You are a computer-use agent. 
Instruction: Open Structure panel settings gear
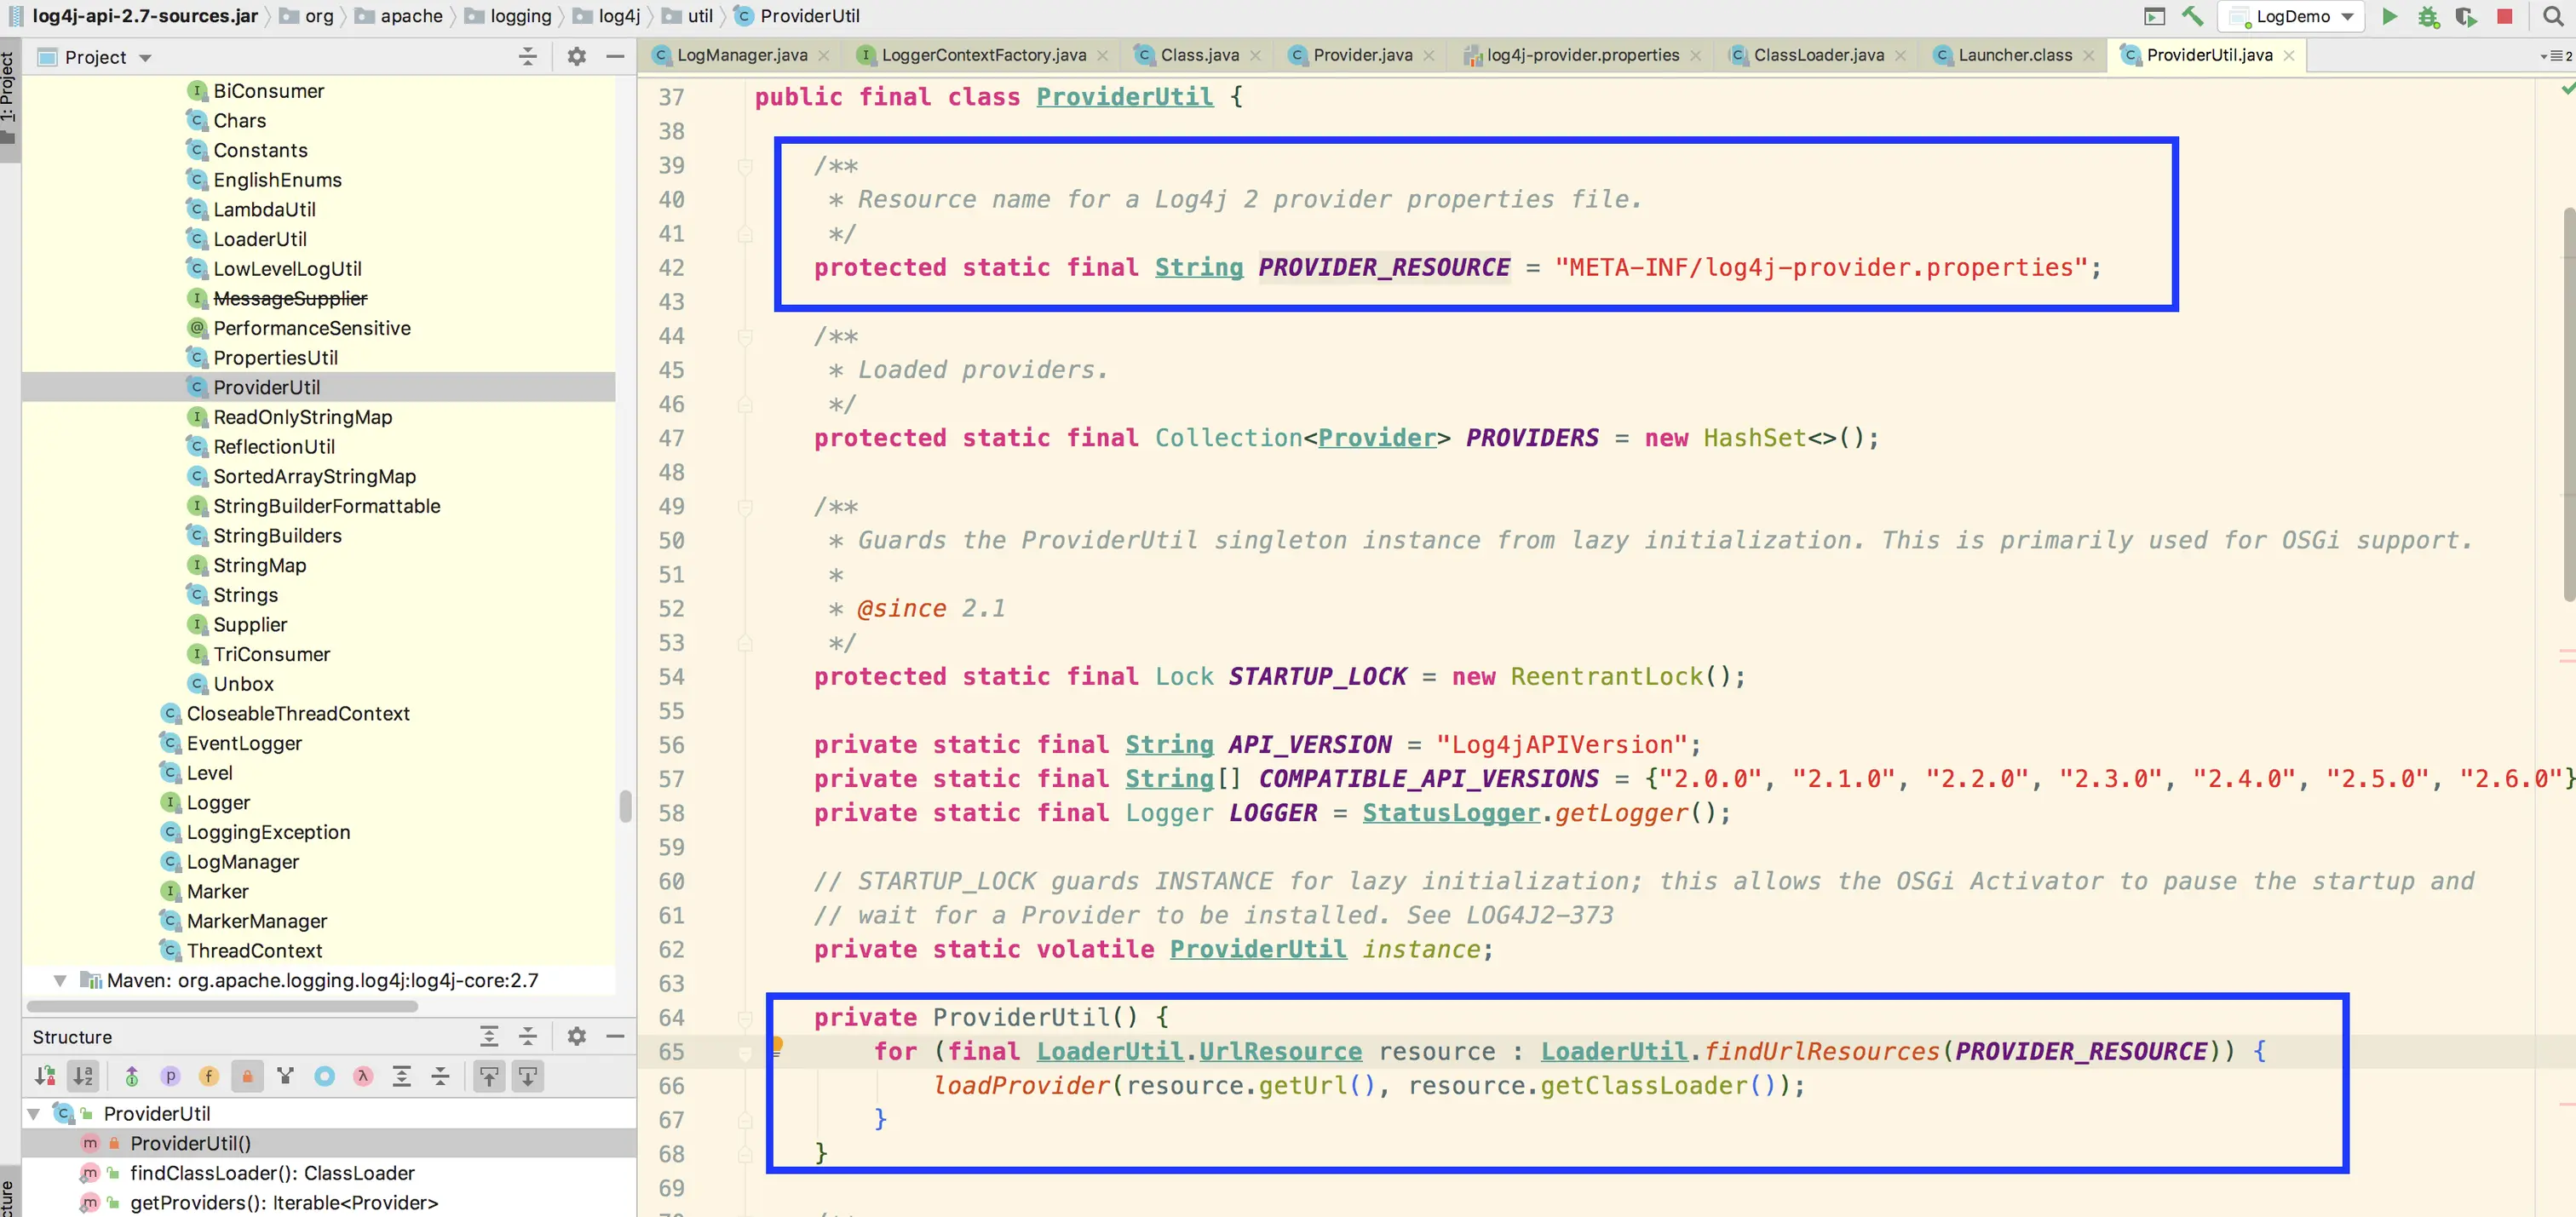pyautogui.click(x=576, y=1036)
